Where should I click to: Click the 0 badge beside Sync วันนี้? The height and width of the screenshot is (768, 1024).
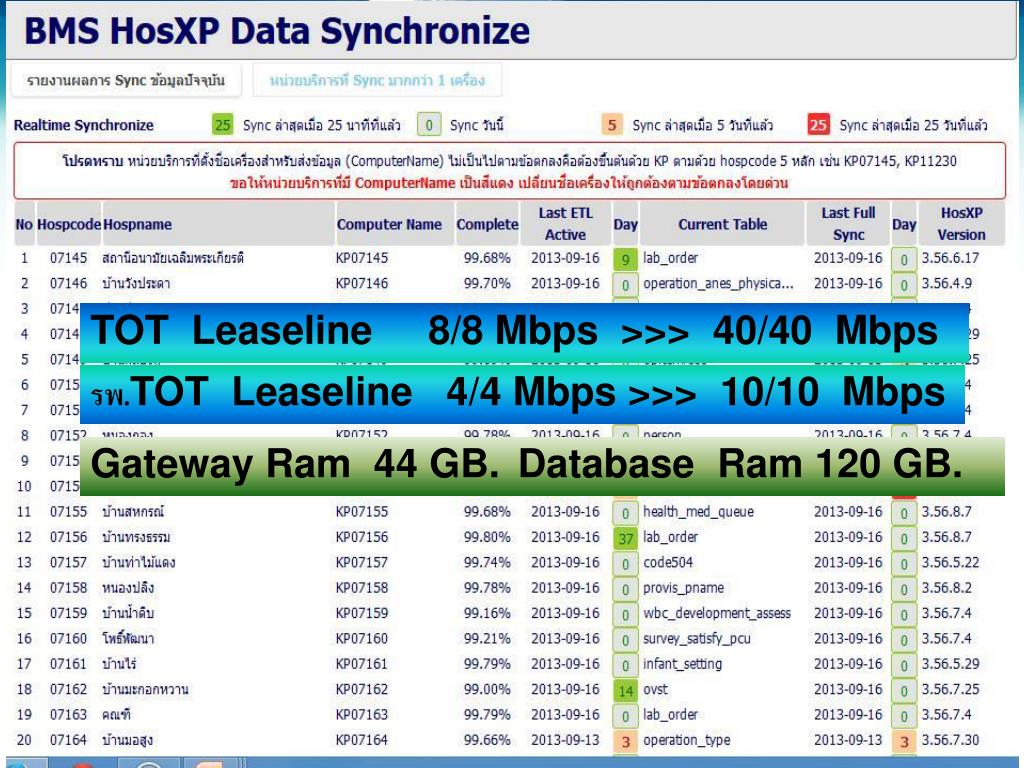coord(429,125)
